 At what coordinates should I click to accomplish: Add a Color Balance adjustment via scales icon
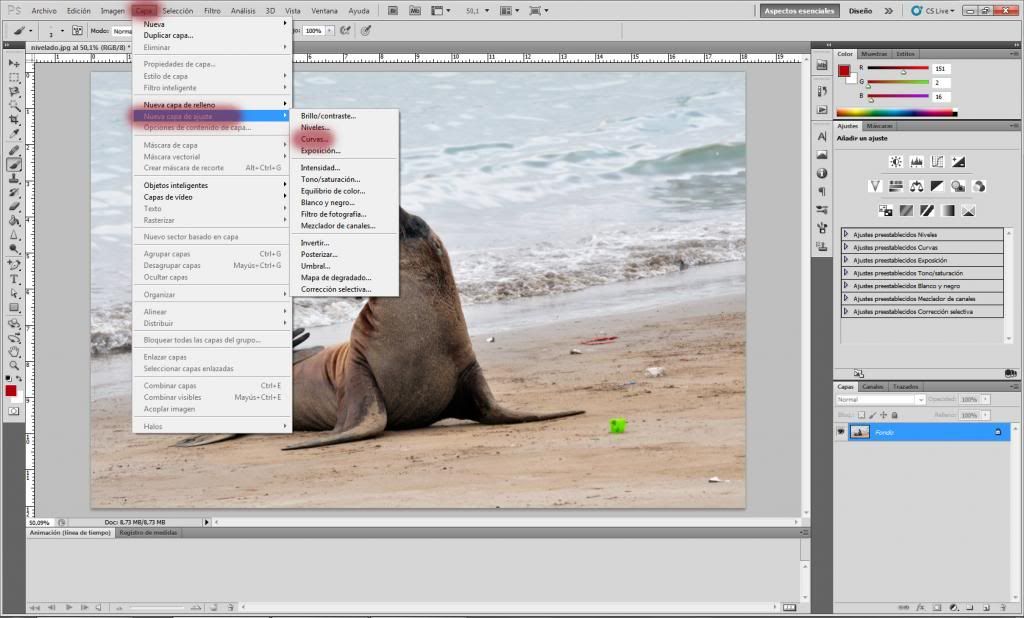point(916,186)
